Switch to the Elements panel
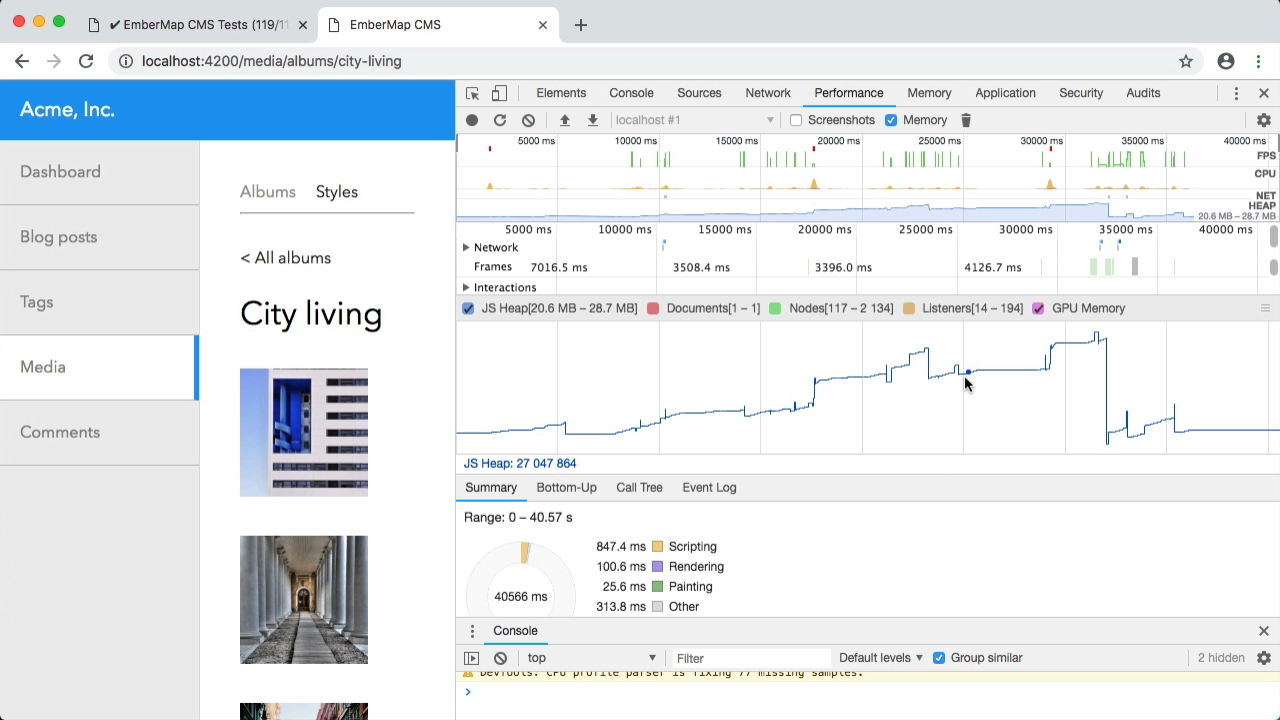This screenshot has height=720, width=1280. (561, 93)
